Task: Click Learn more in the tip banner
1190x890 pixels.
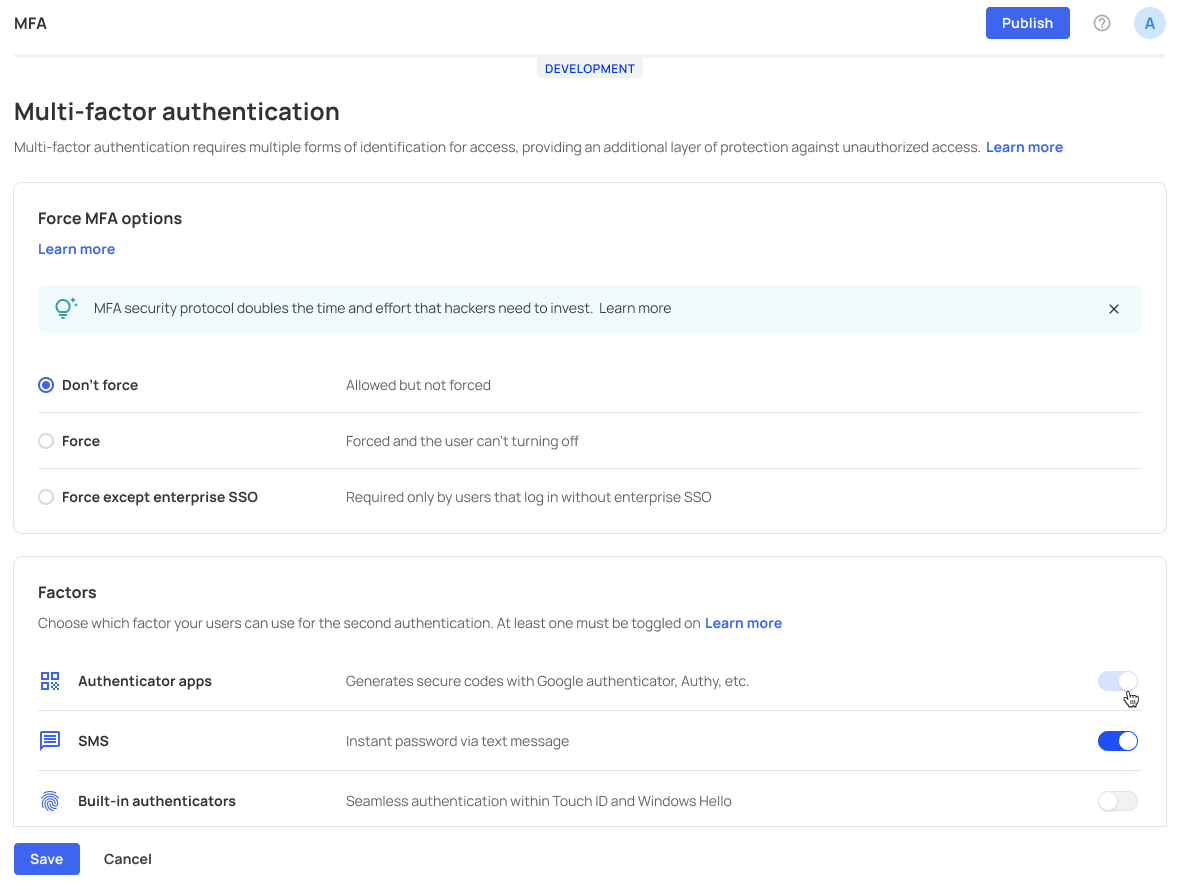Action: pos(635,308)
